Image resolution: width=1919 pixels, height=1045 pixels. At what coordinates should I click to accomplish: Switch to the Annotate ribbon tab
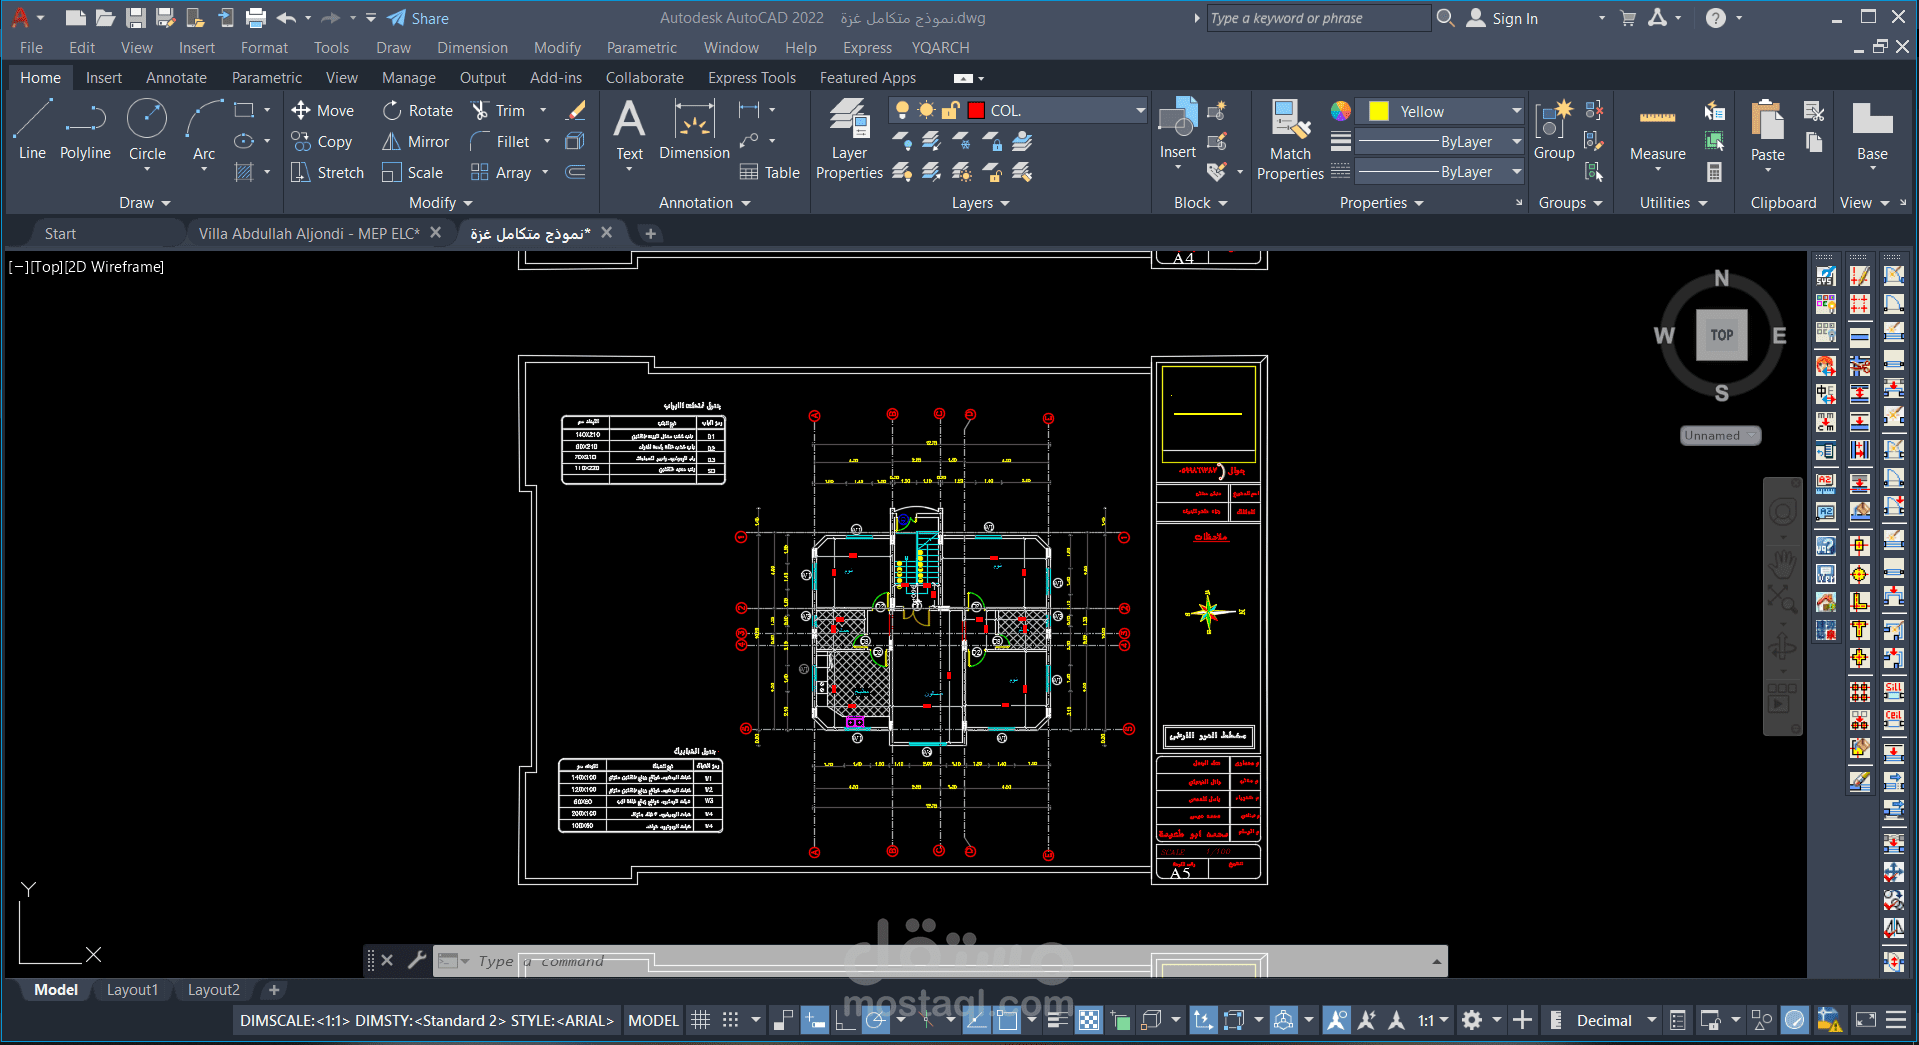176,78
